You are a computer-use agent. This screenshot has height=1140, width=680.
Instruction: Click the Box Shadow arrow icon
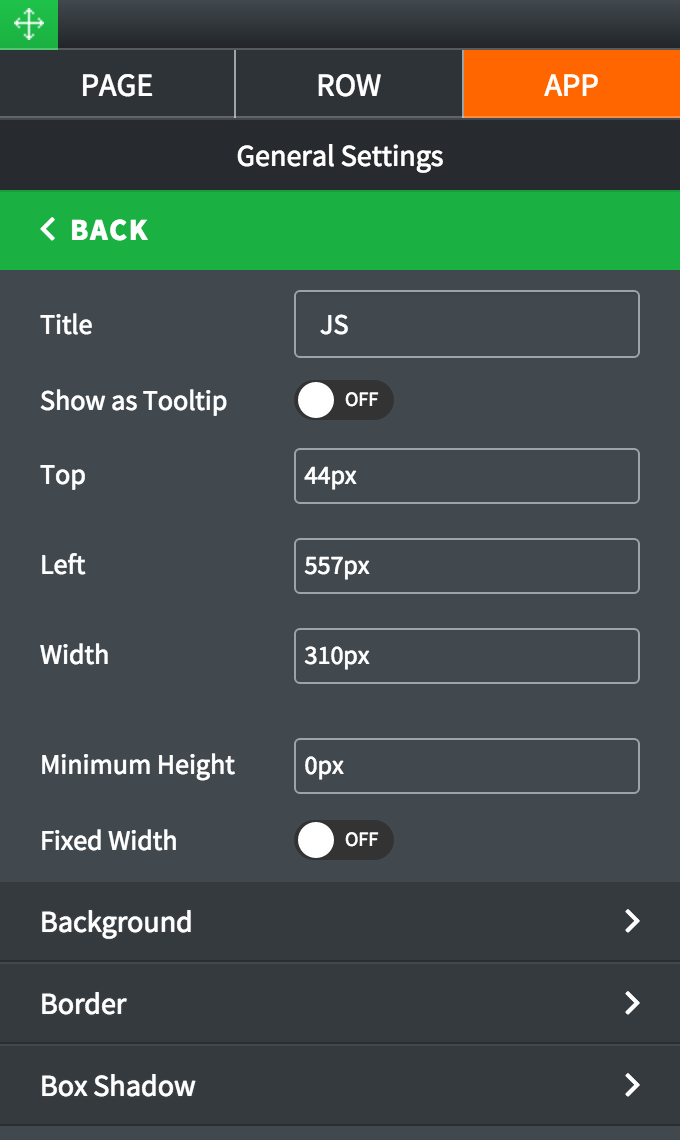click(x=632, y=1086)
